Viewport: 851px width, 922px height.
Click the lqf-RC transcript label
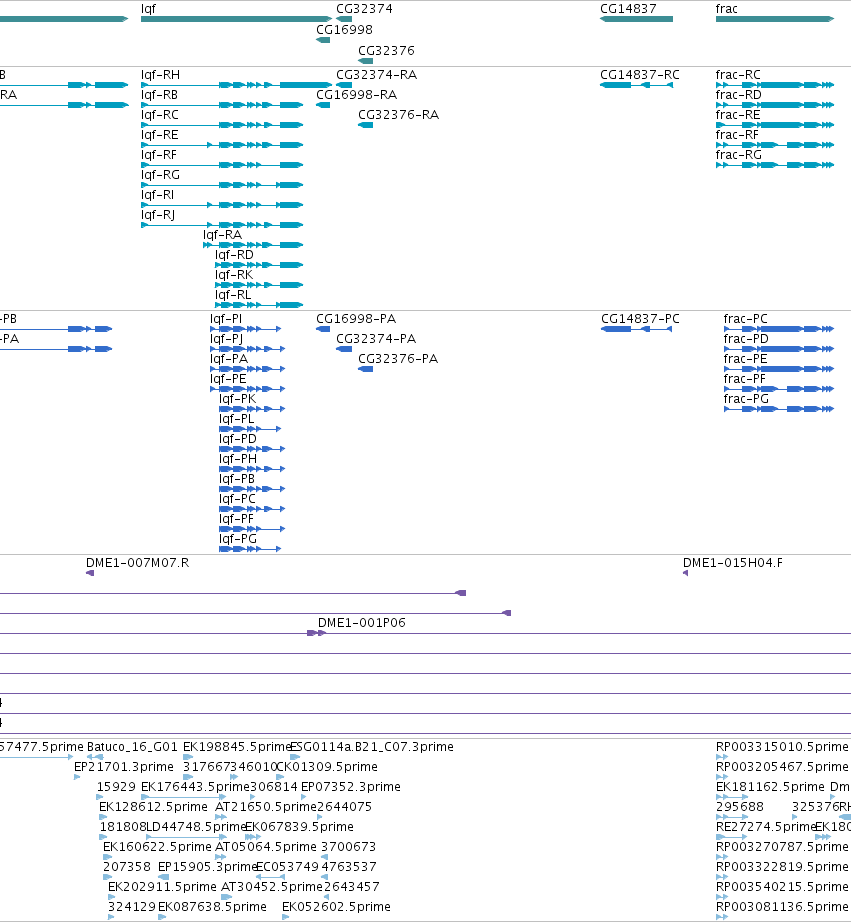(160, 115)
